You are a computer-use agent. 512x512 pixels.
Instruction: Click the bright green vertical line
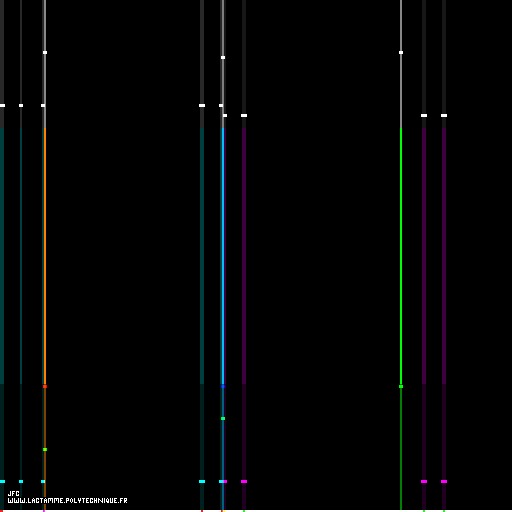(x=401, y=257)
